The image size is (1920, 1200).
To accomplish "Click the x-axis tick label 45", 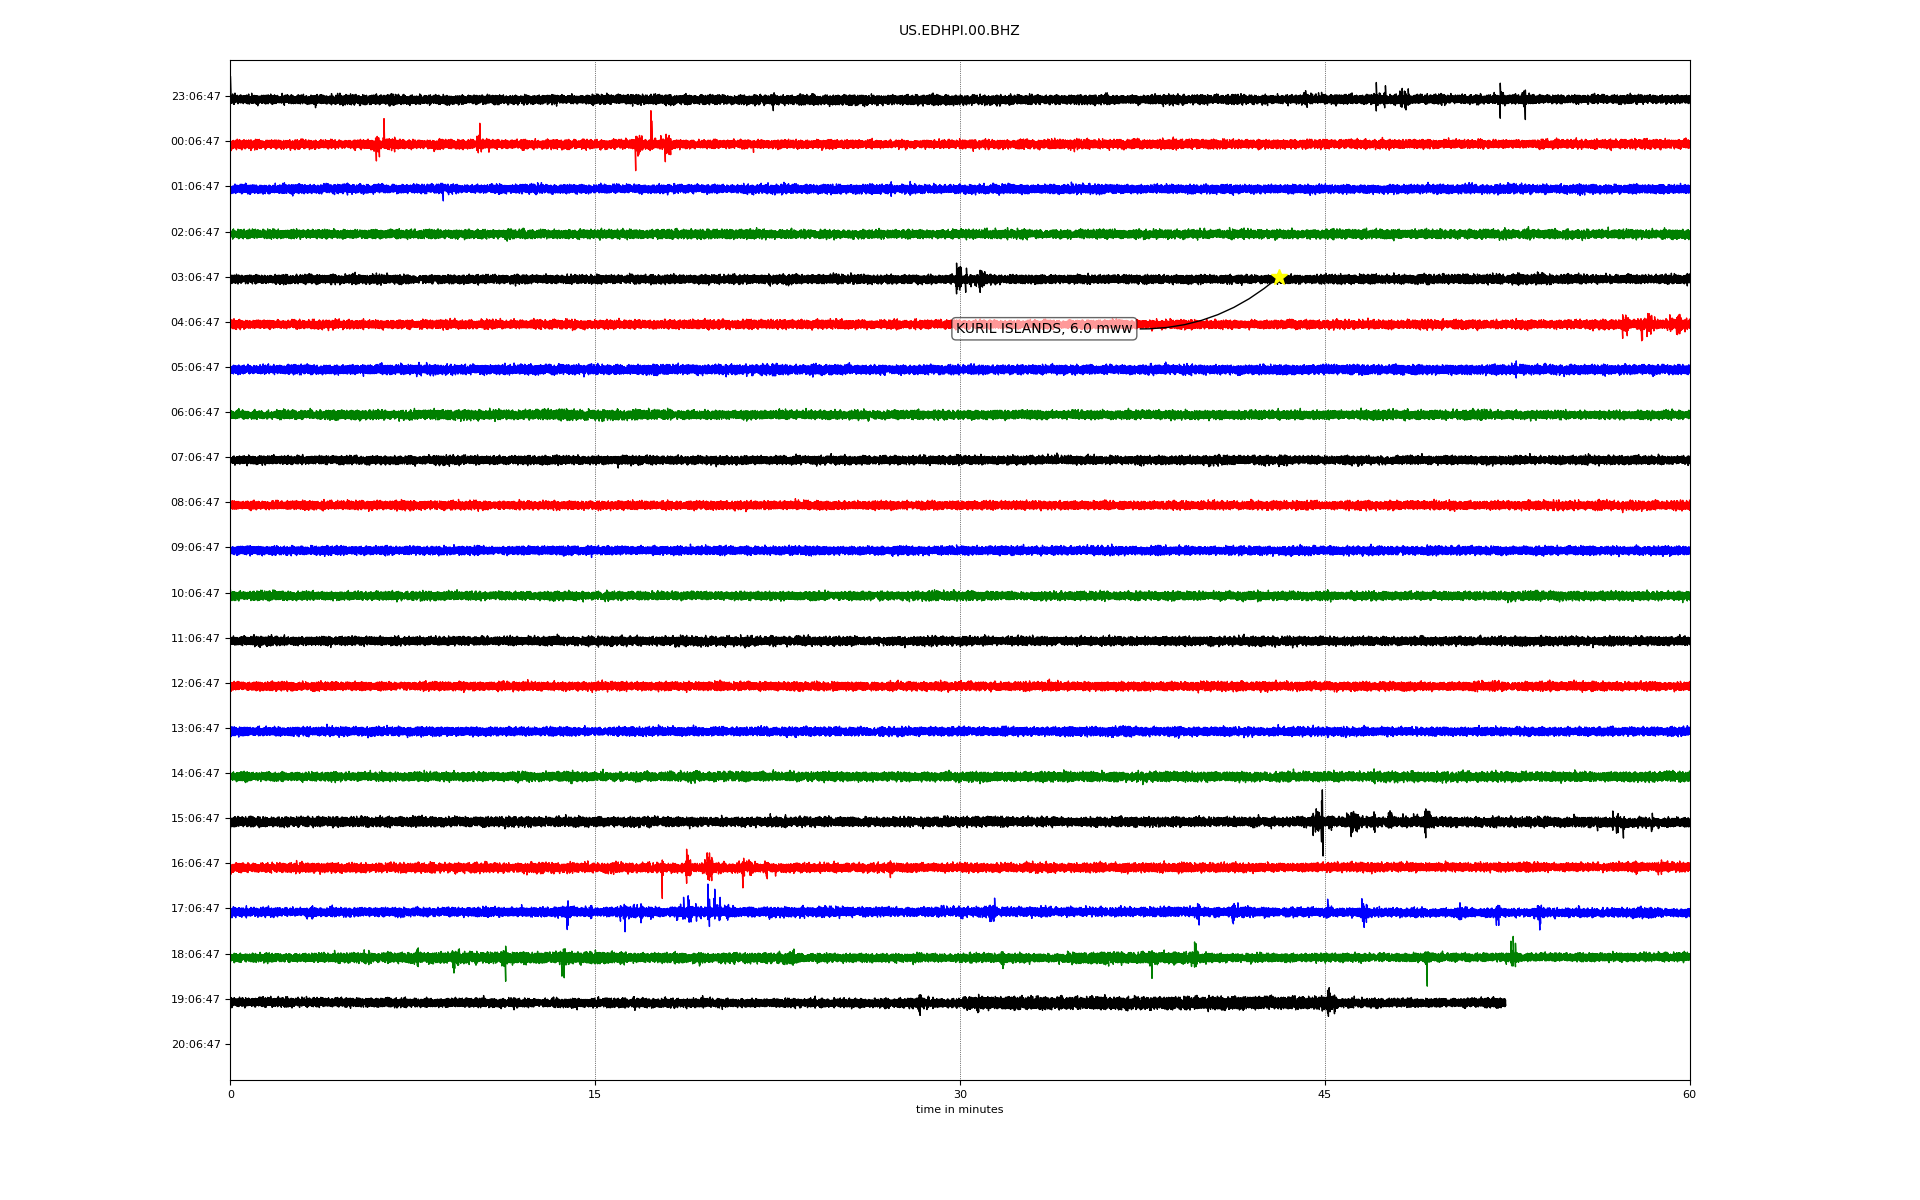I will pos(1325,1095).
